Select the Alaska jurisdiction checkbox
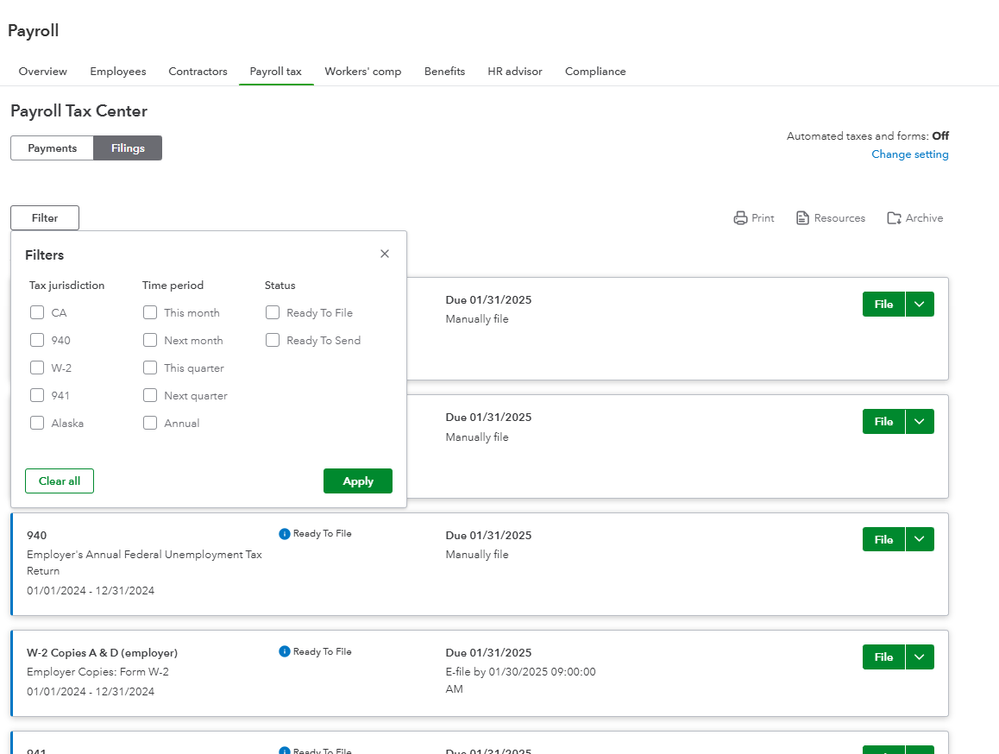The height and width of the screenshot is (754, 999). [x=37, y=423]
